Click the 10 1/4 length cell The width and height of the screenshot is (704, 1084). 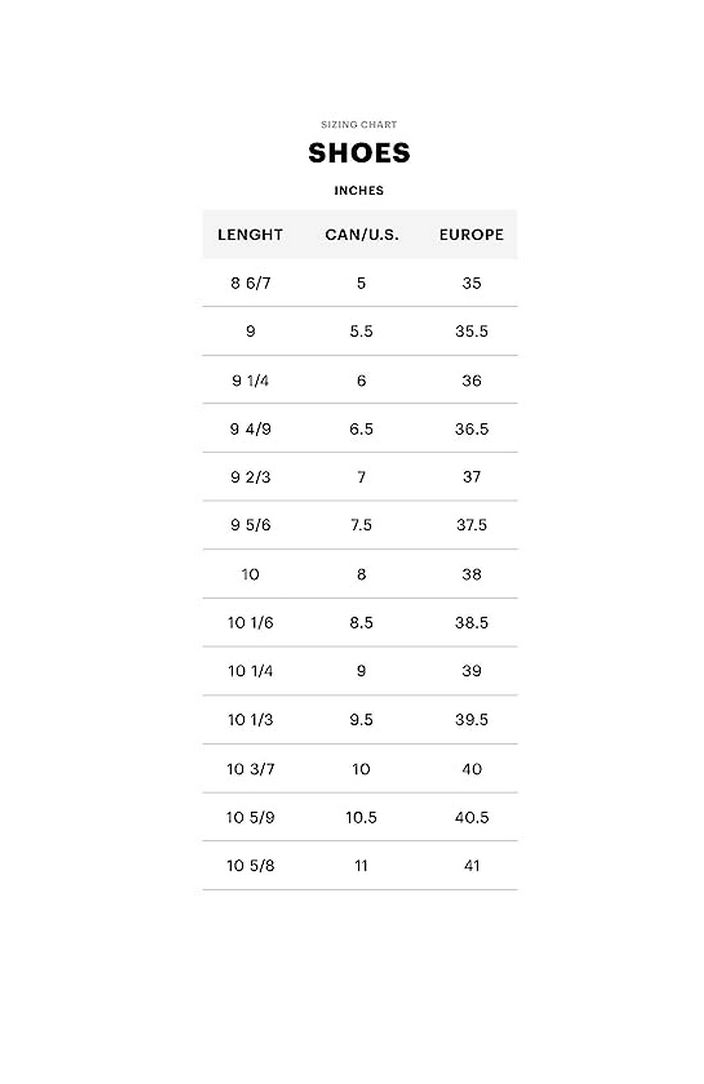click(x=250, y=671)
